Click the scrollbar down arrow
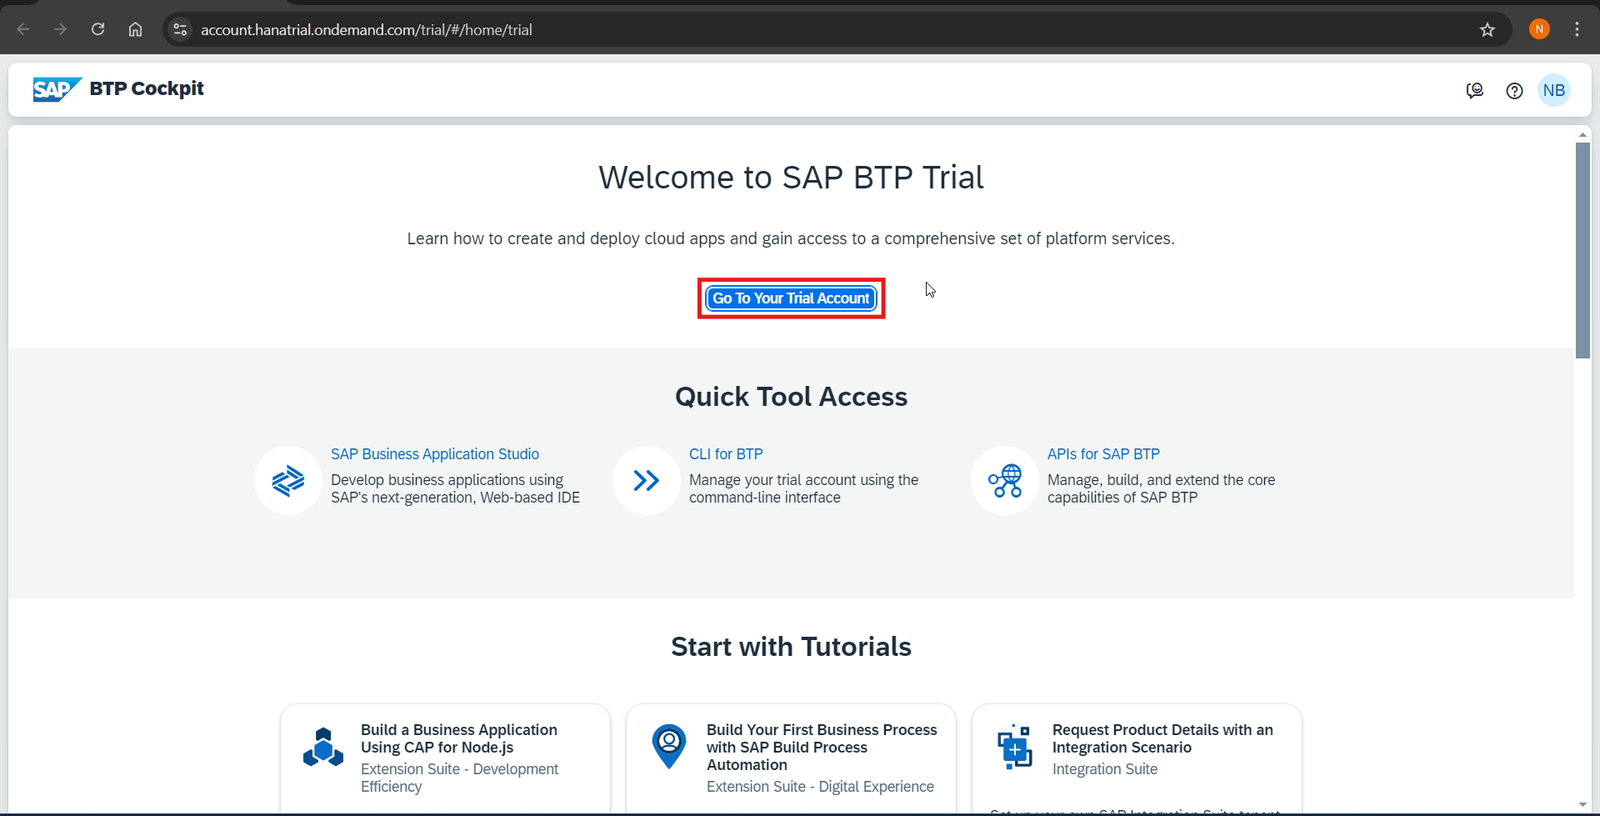Screen dimensions: 1600x816 tap(1582, 804)
